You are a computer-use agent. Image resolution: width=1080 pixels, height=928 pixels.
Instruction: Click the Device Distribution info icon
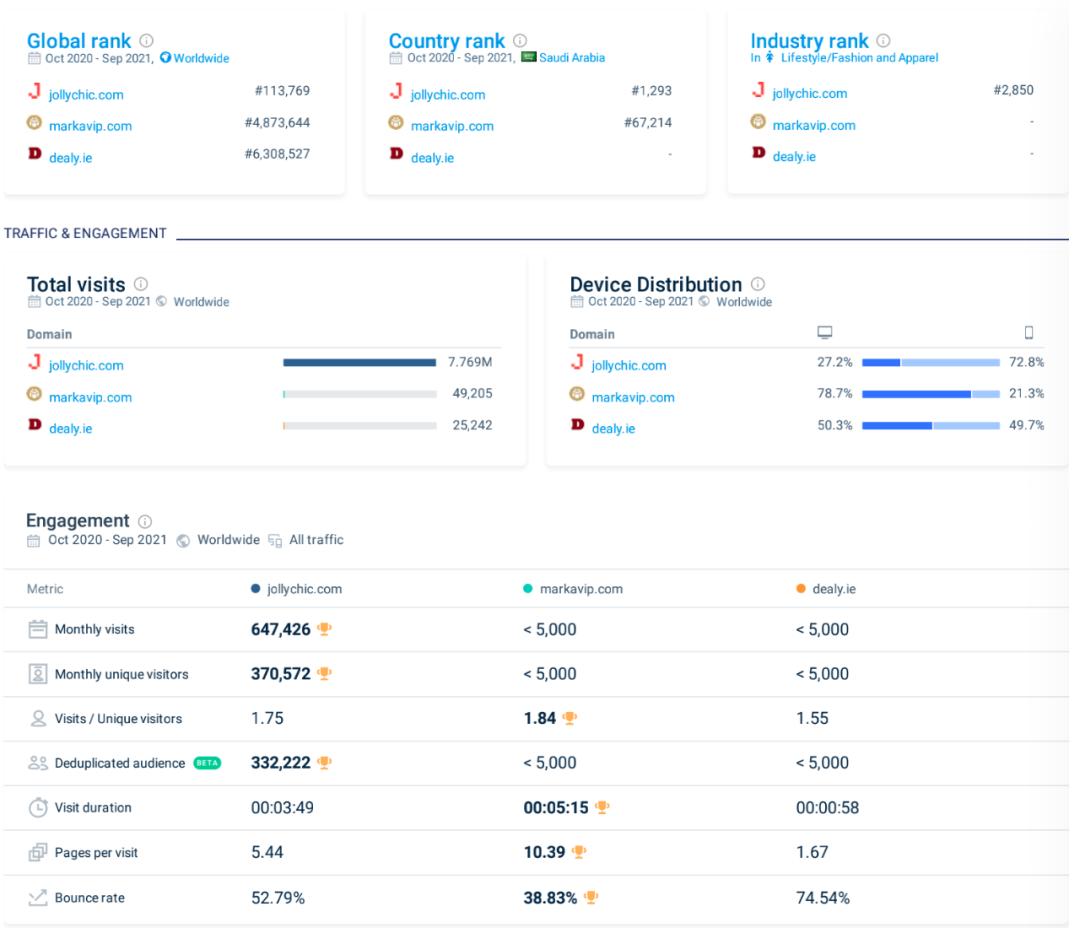(758, 284)
